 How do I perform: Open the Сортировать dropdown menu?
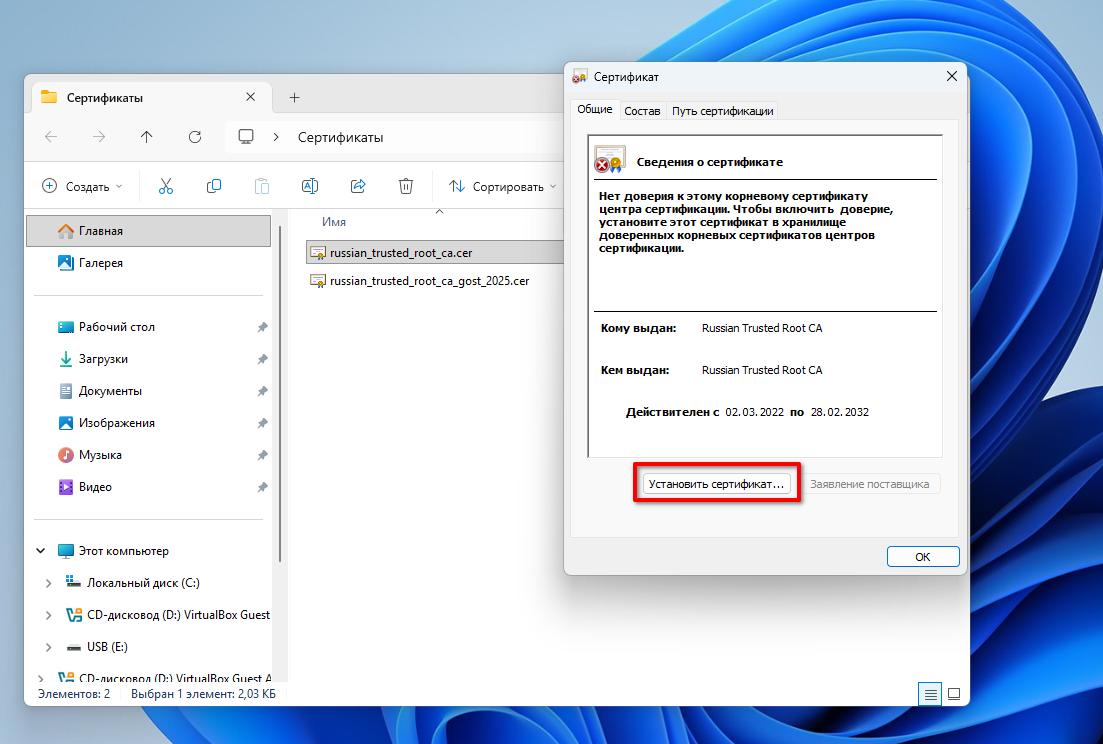tap(502, 186)
